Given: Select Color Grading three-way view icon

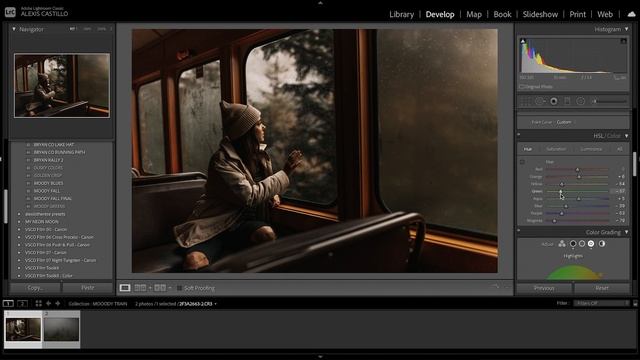Looking at the screenshot, I should 562,244.
